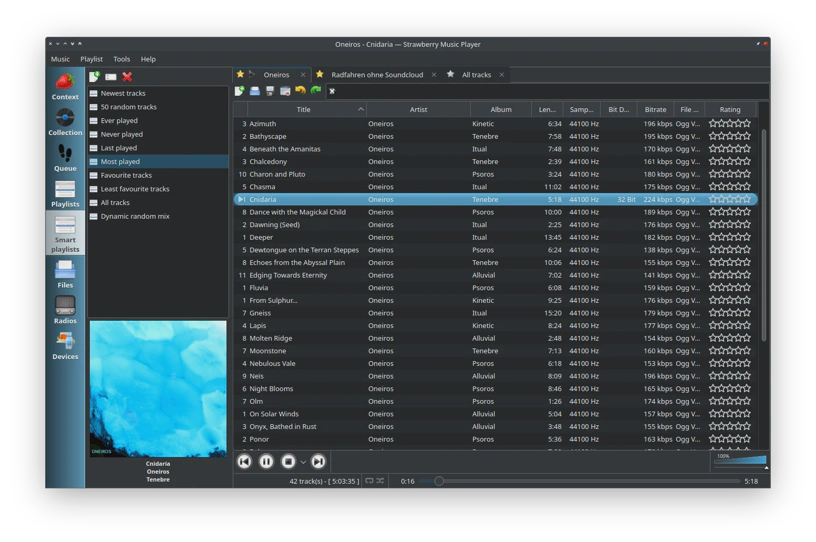Sort by the Bitrate column header
The height and width of the screenshot is (542, 816).
point(655,109)
